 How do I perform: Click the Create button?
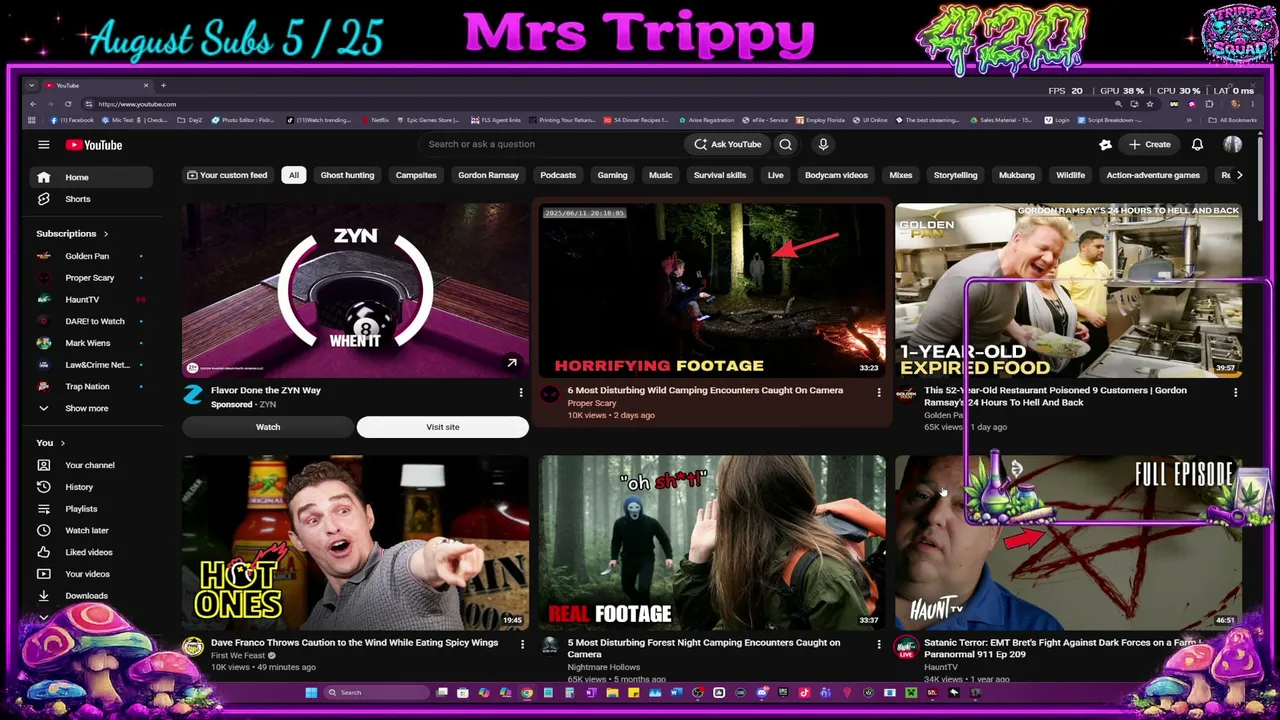1149,145
